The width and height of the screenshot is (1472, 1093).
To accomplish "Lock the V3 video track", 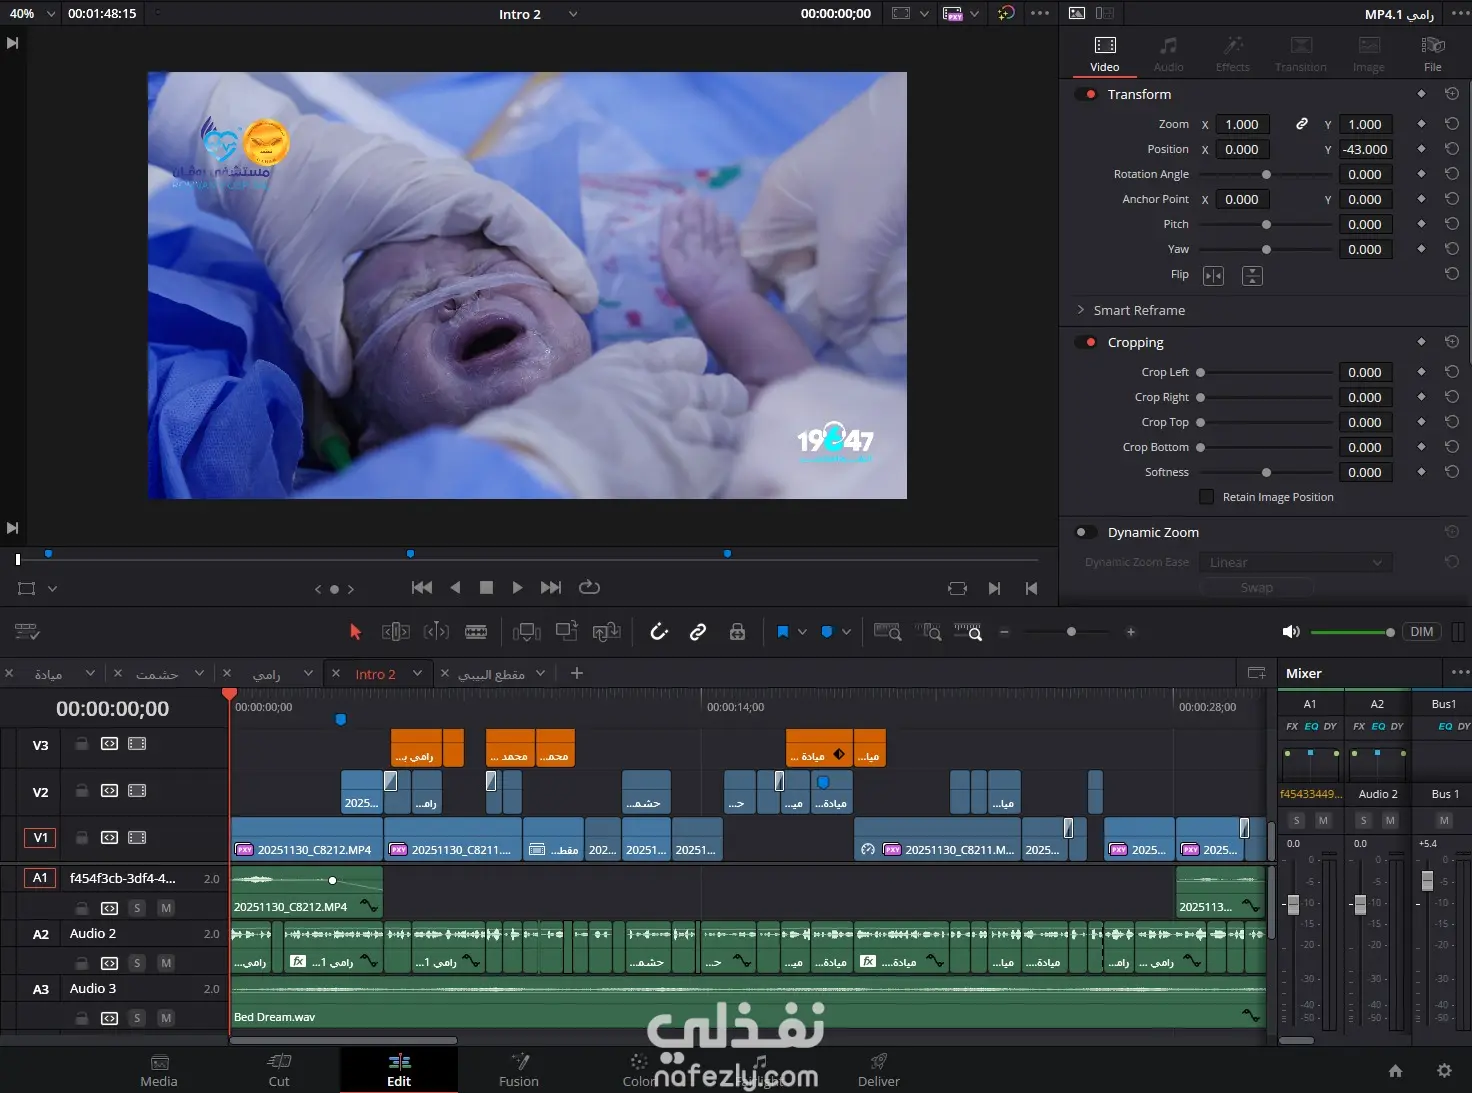I will (81, 744).
